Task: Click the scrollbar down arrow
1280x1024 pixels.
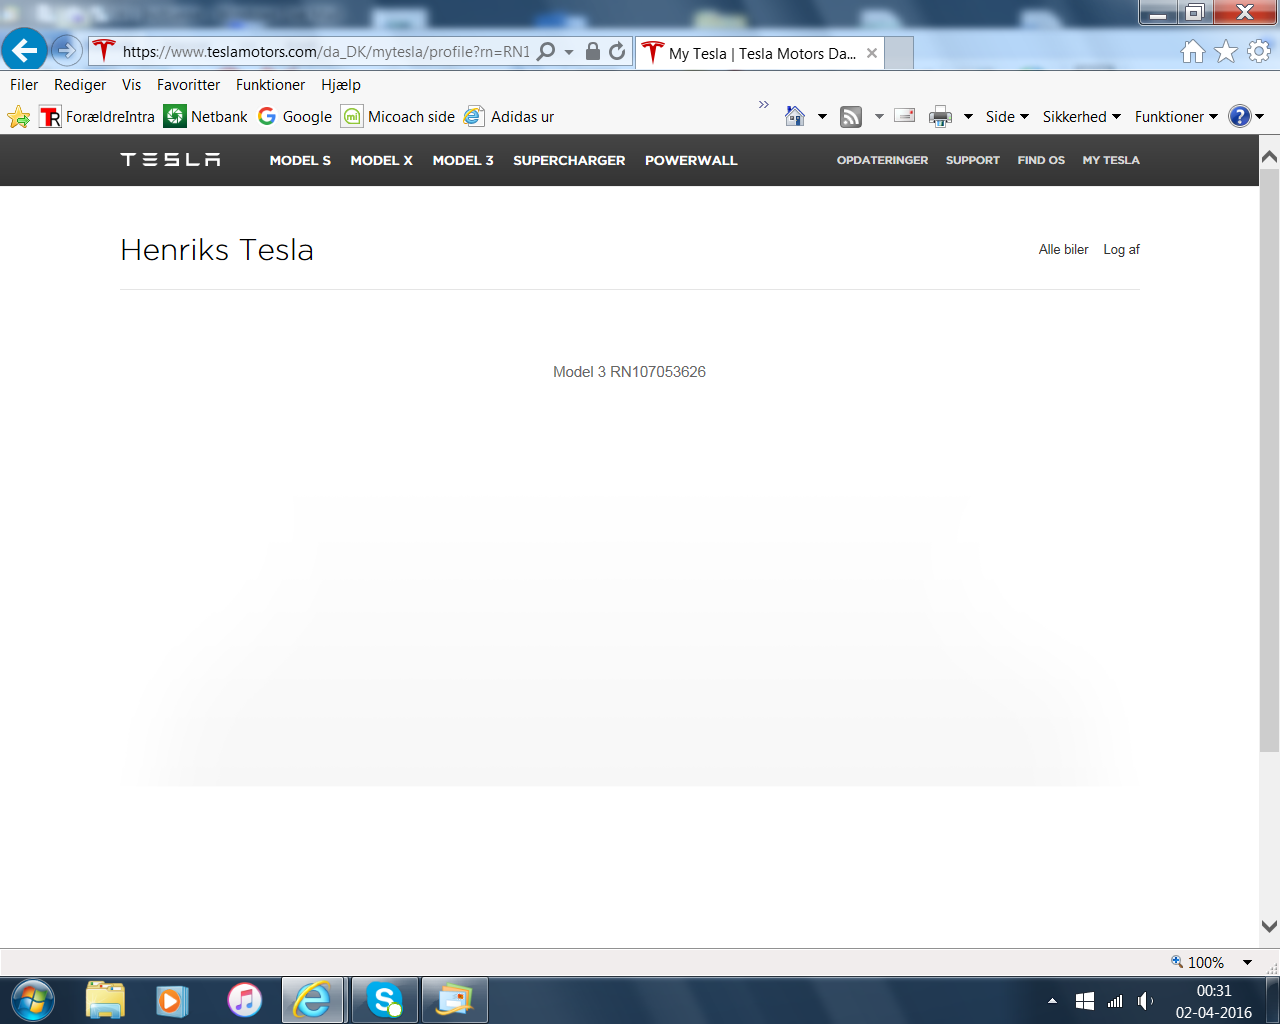Action: point(1269,926)
